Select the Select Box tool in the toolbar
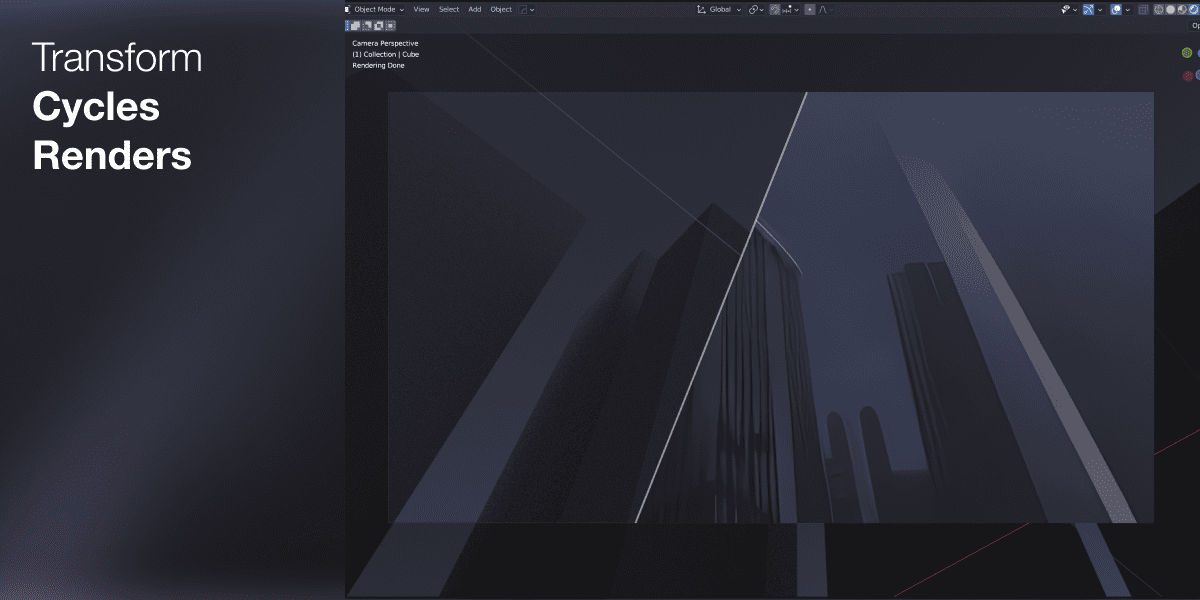 coord(352,25)
